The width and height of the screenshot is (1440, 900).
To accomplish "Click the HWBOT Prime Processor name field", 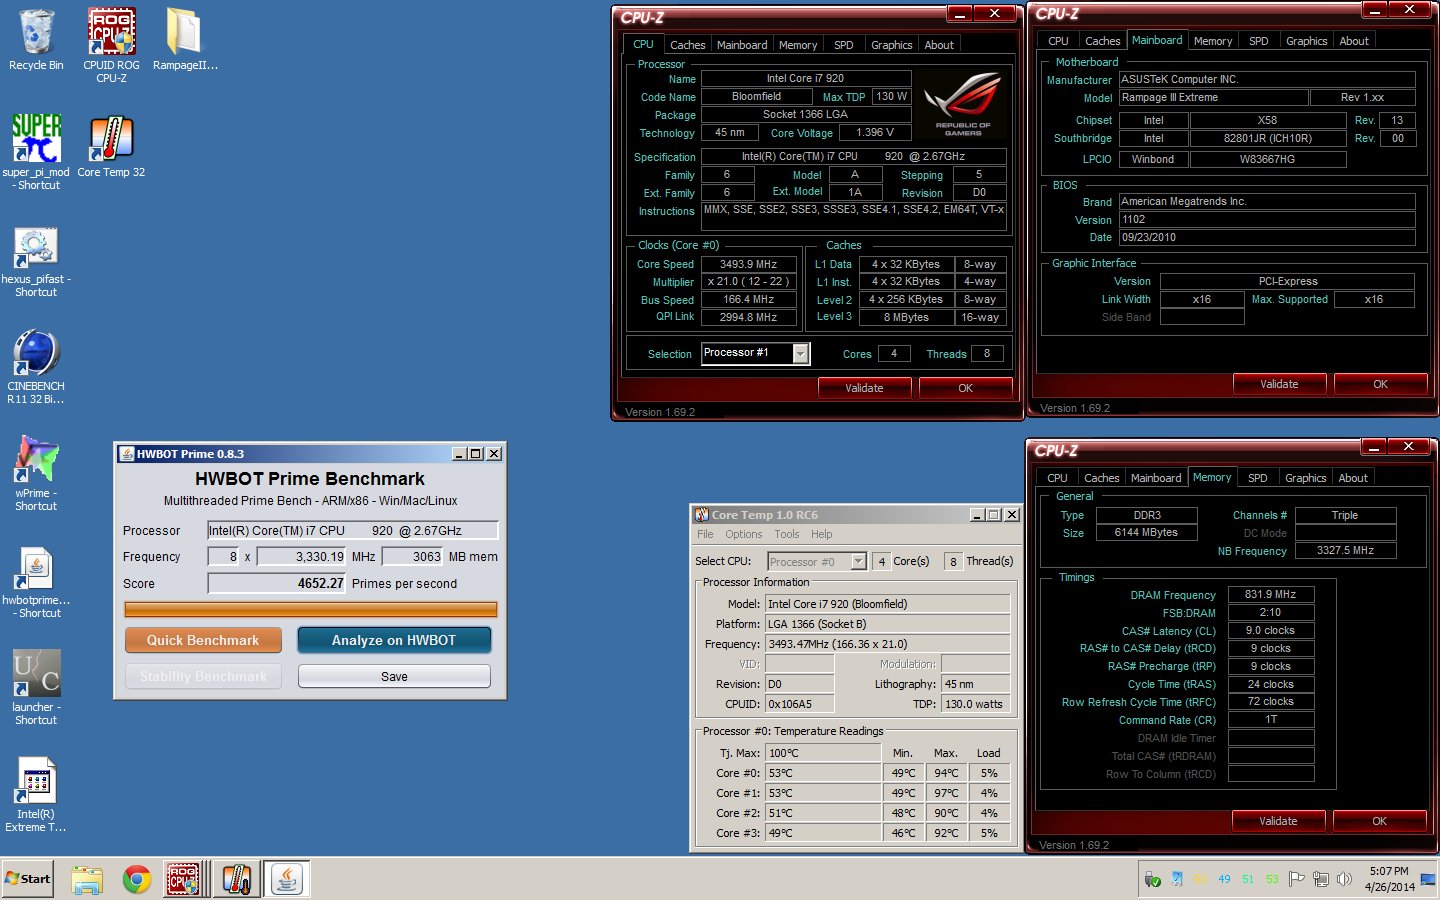I will point(352,530).
